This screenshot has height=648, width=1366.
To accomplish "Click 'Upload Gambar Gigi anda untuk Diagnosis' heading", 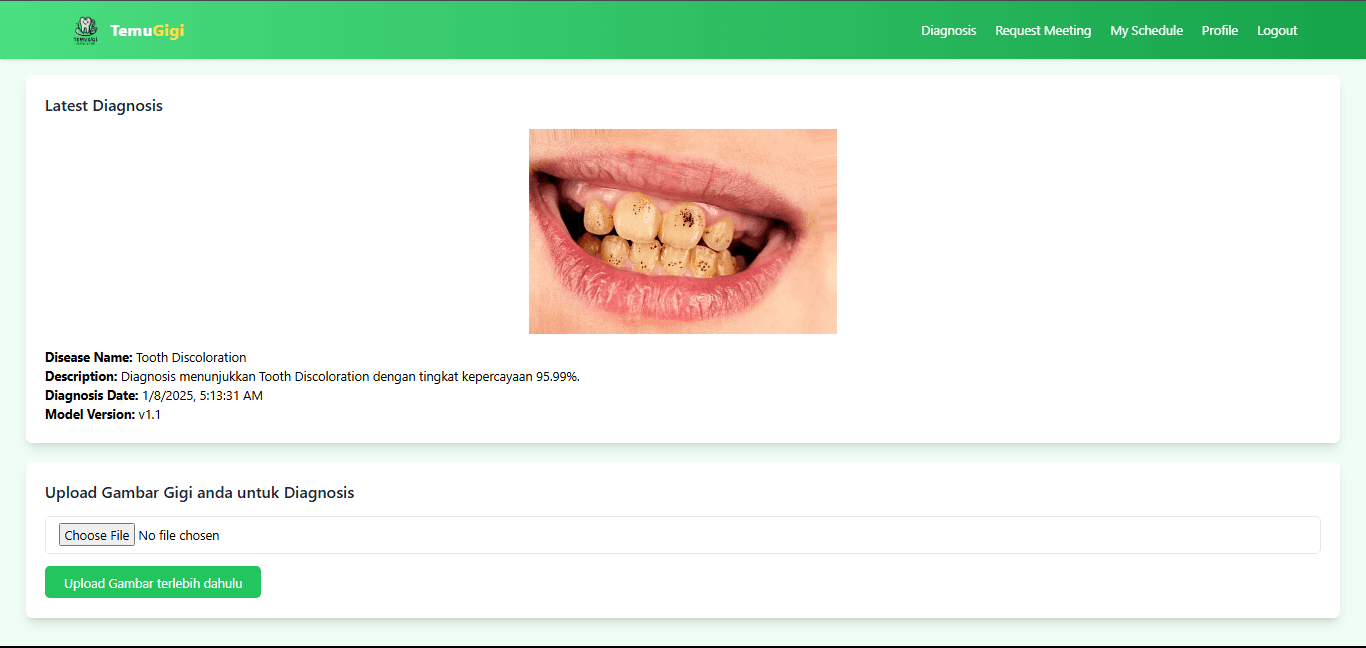I will tap(199, 493).
